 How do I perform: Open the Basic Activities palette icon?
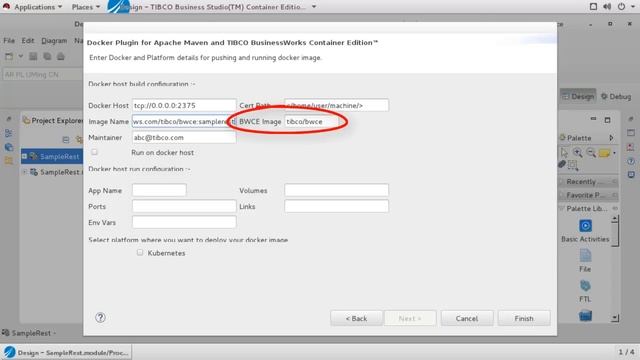coord(585,226)
